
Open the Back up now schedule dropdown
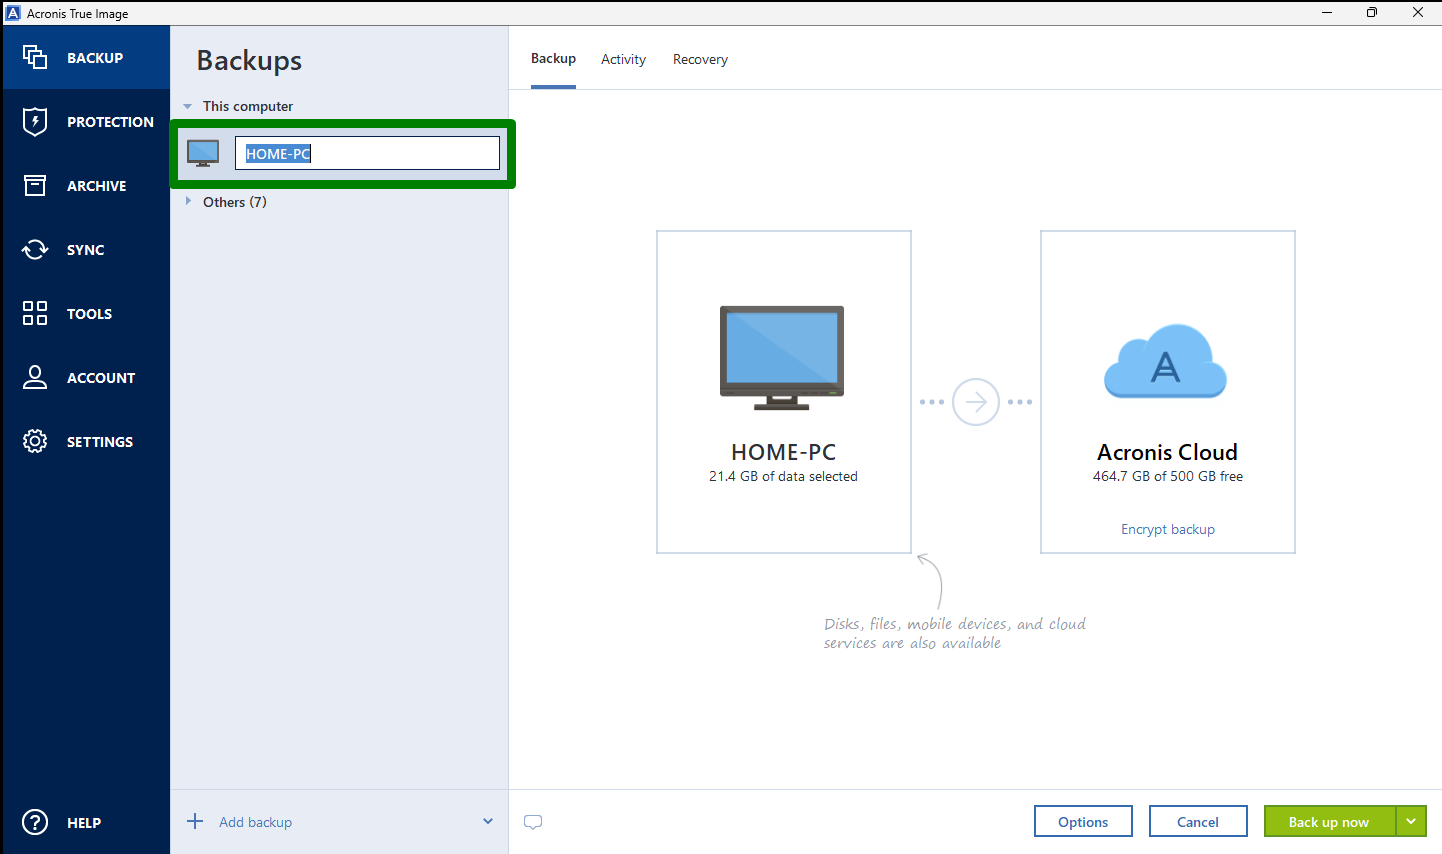pos(1411,821)
